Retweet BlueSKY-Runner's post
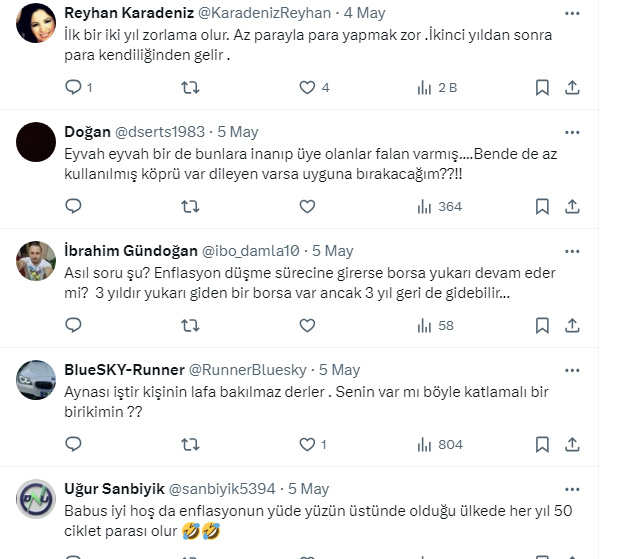This screenshot has width=619, height=559. [x=190, y=445]
